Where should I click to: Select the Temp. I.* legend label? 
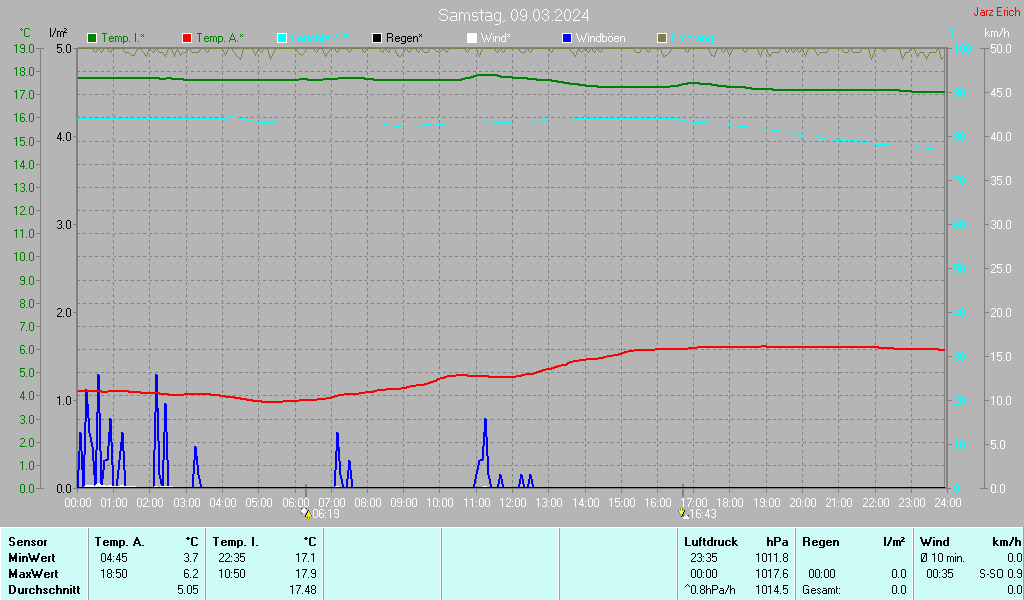(x=123, y=38)
